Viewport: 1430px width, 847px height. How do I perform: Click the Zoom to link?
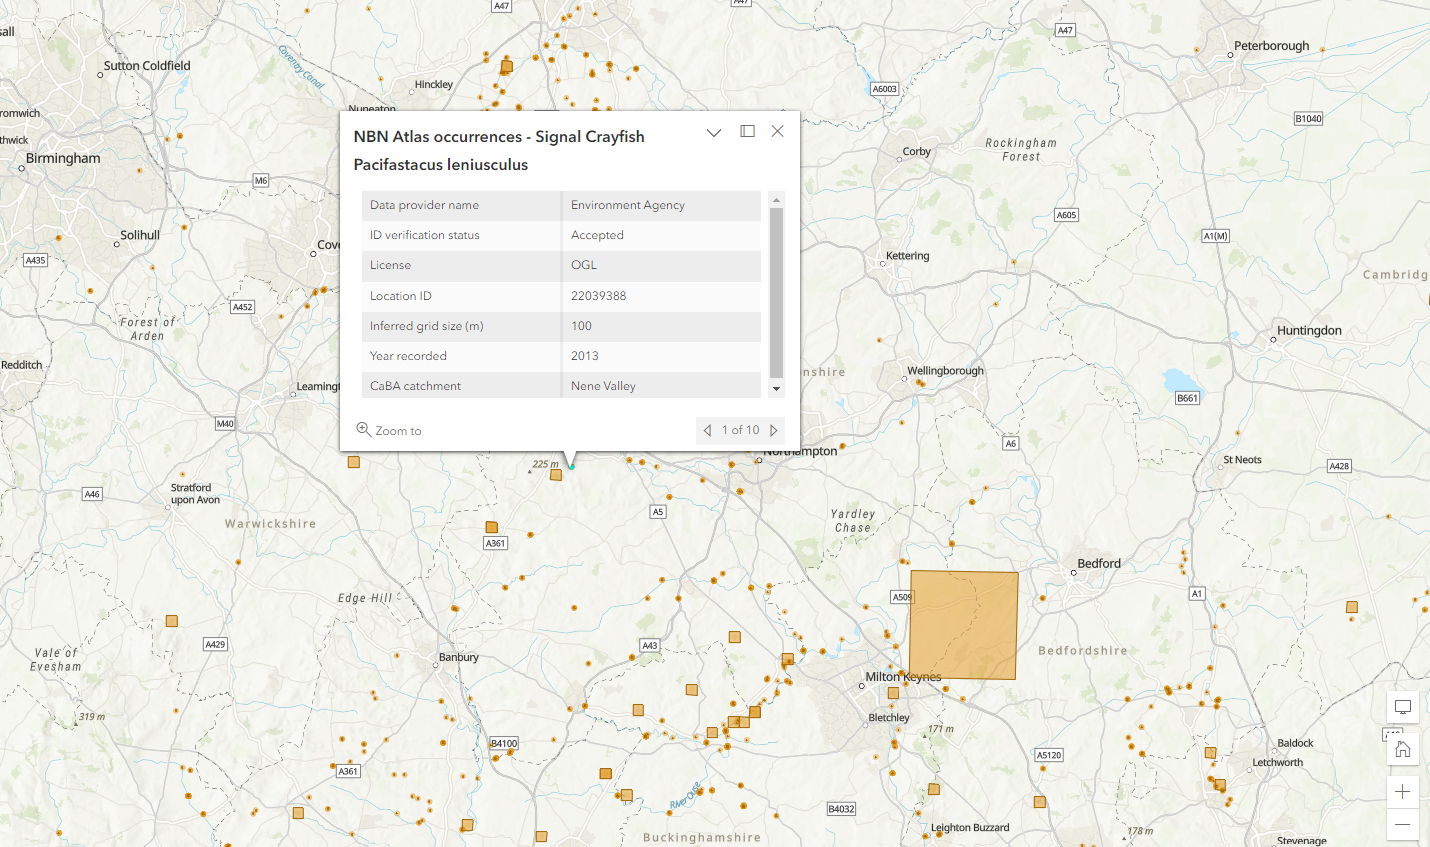pos(398,430)
